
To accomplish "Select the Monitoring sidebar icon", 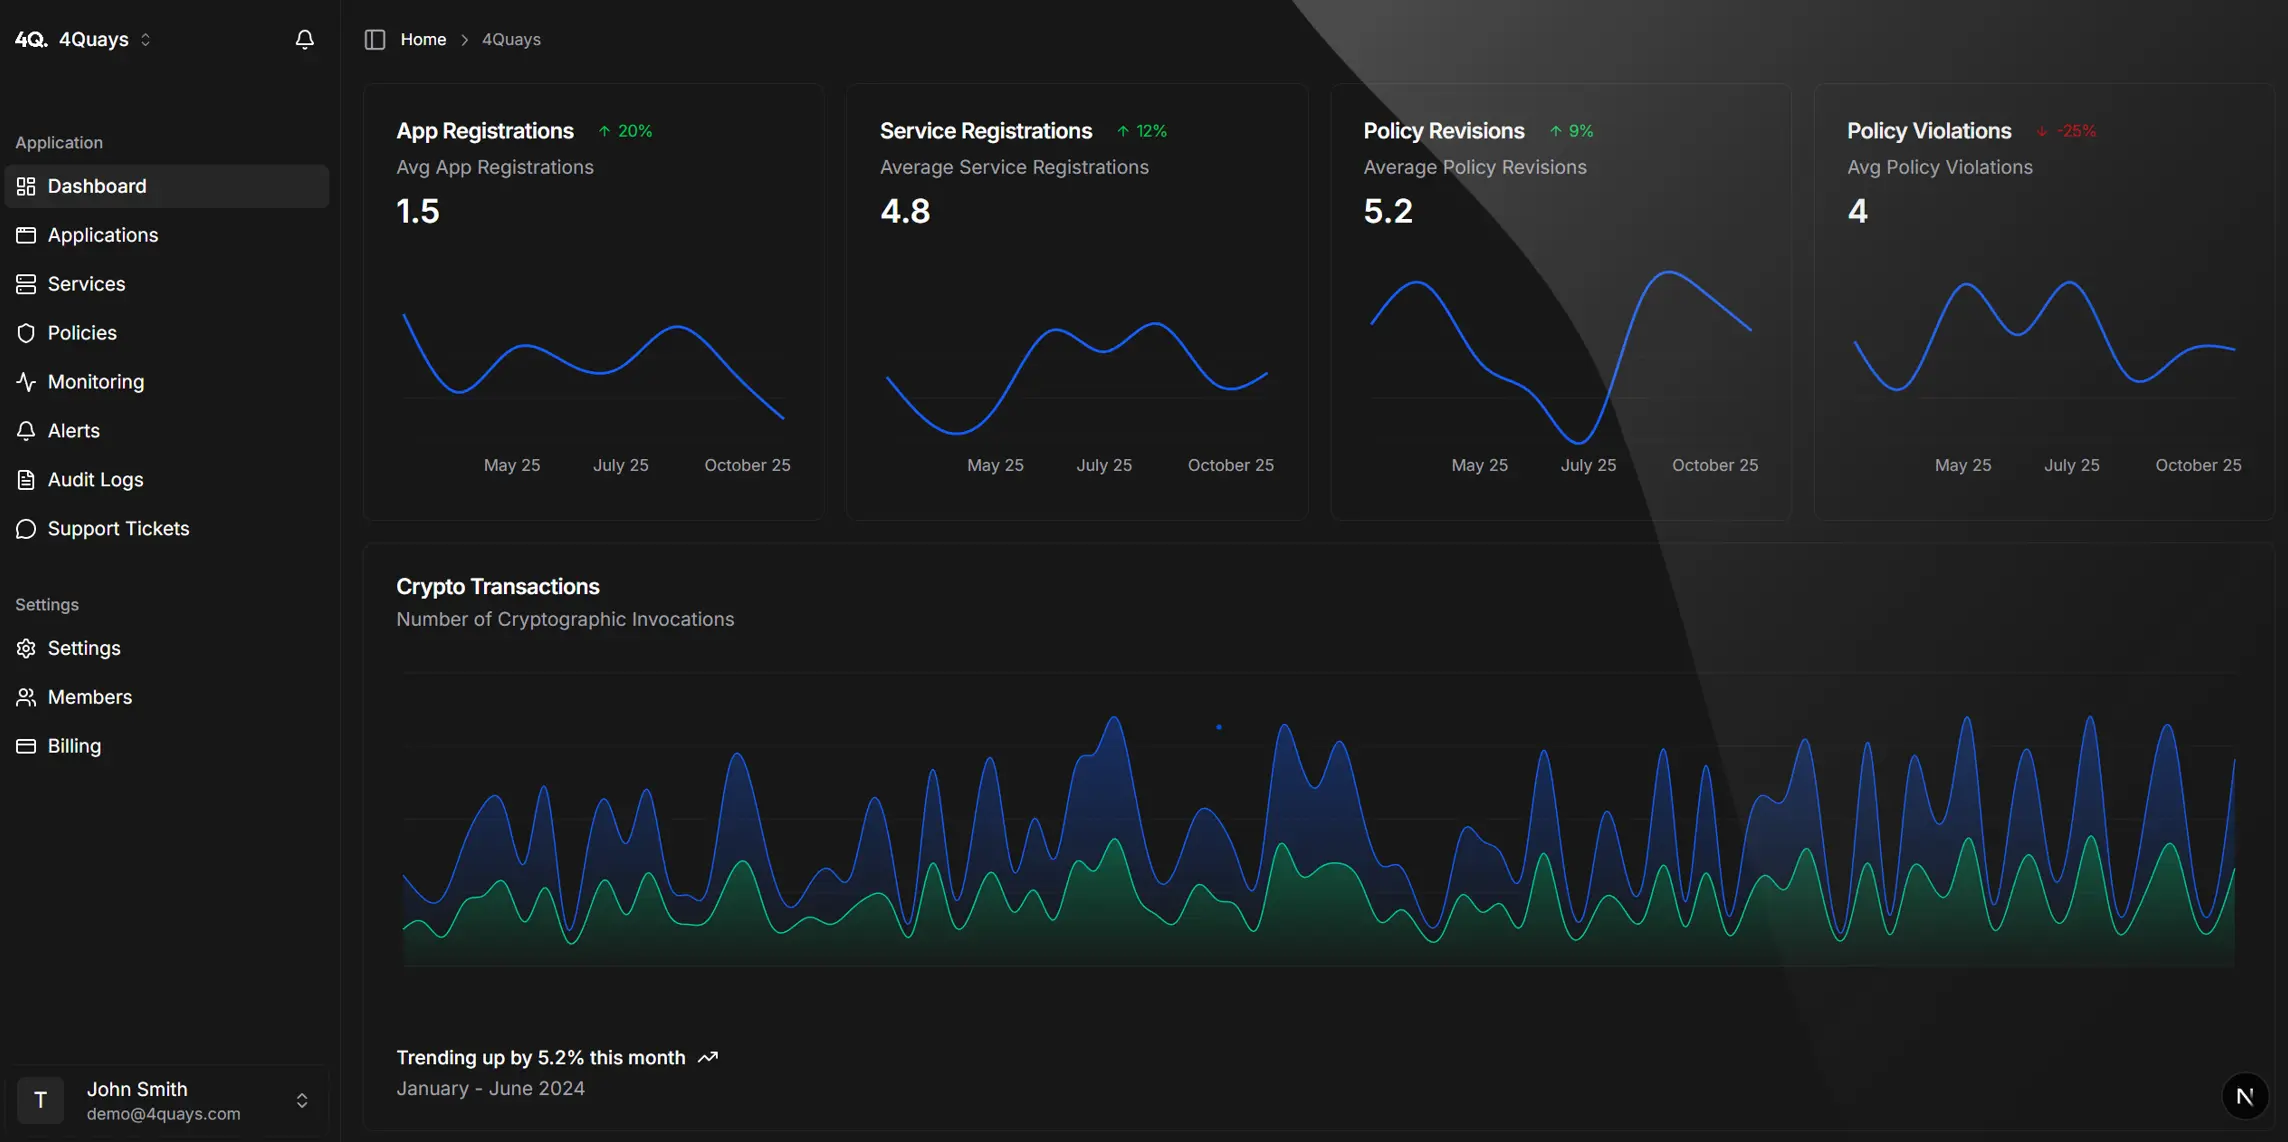I will pos(26,381).
